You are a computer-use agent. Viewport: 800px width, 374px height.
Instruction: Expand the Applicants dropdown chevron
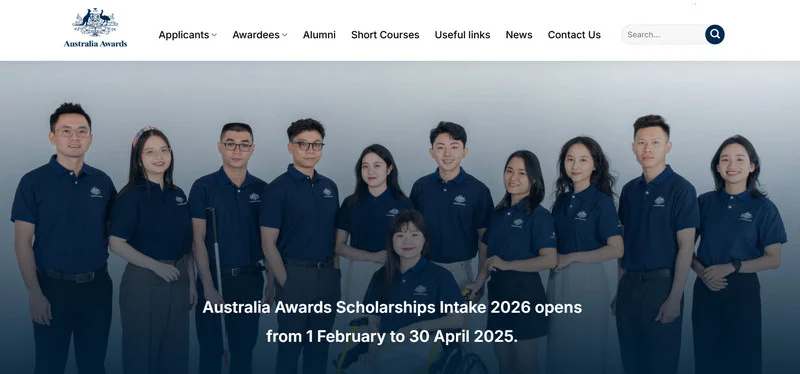point(214,35)
